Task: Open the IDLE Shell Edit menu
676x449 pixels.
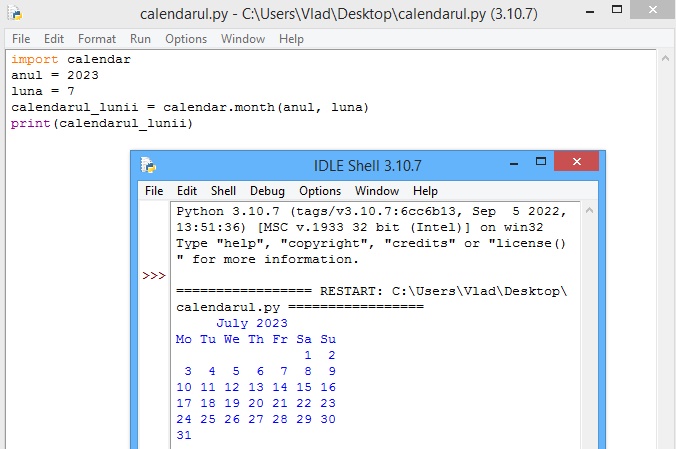Action: pyautogui.click(x=187, y=191)
